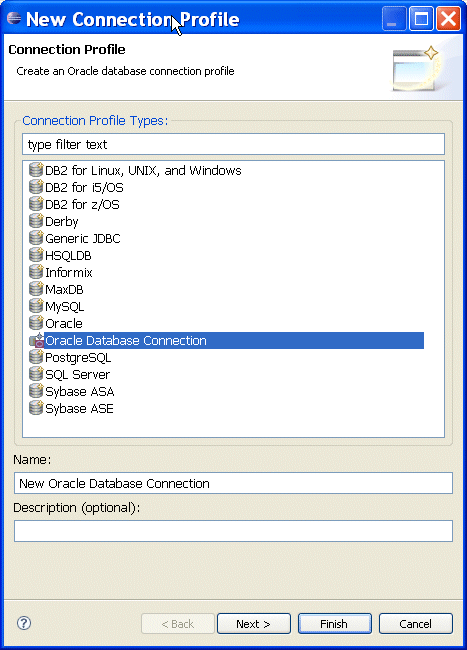
Task: Click the MaxDB database icon
Action: pos(36,289)
